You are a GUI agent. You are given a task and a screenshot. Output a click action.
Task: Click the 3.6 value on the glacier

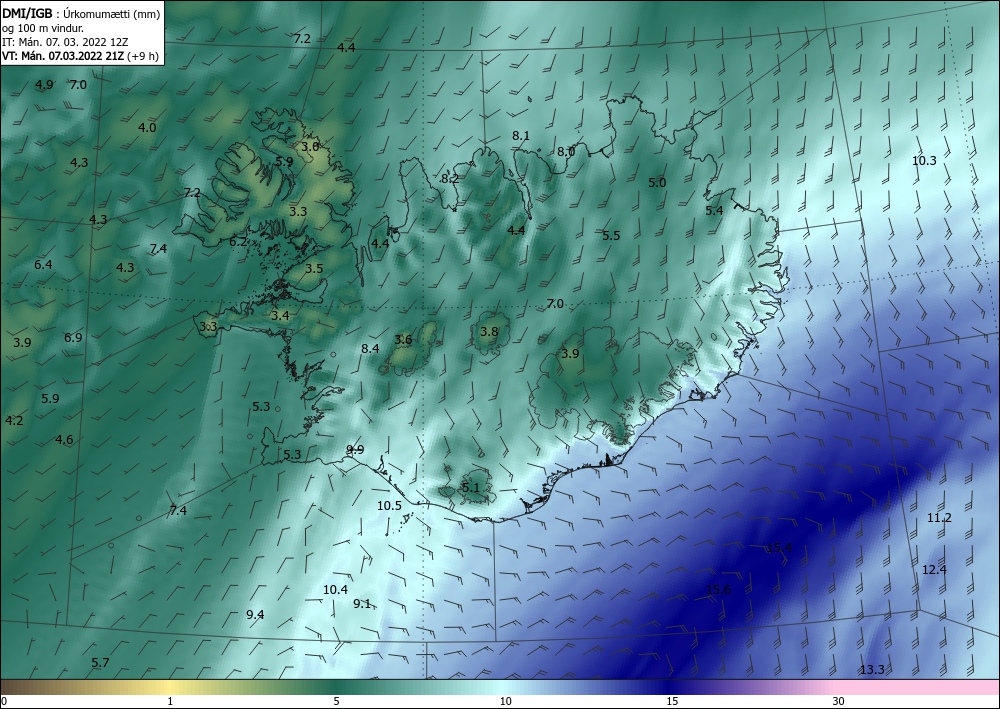click(x=403, y=340)
